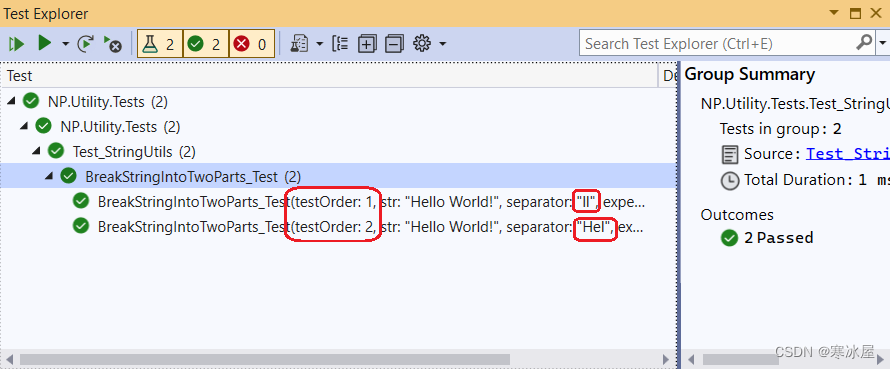Click the test list scrollbar right arrow
Image resolution: width=890 pixels, height=369 pixels.
(666, 359)
